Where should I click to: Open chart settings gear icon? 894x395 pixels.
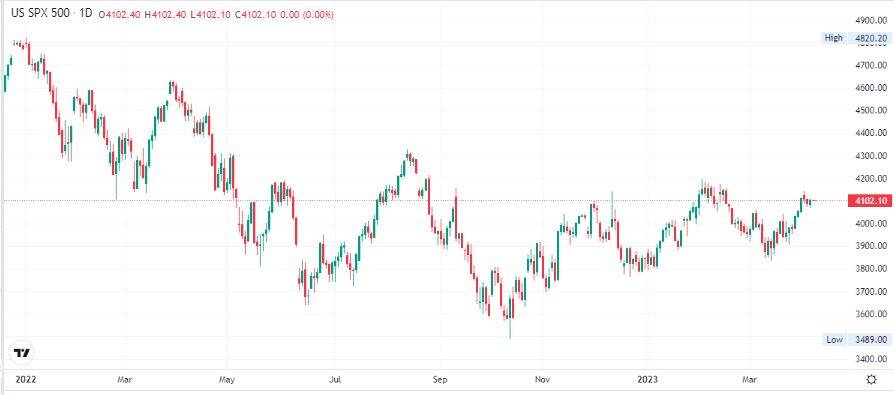click(x=871, y=380)
